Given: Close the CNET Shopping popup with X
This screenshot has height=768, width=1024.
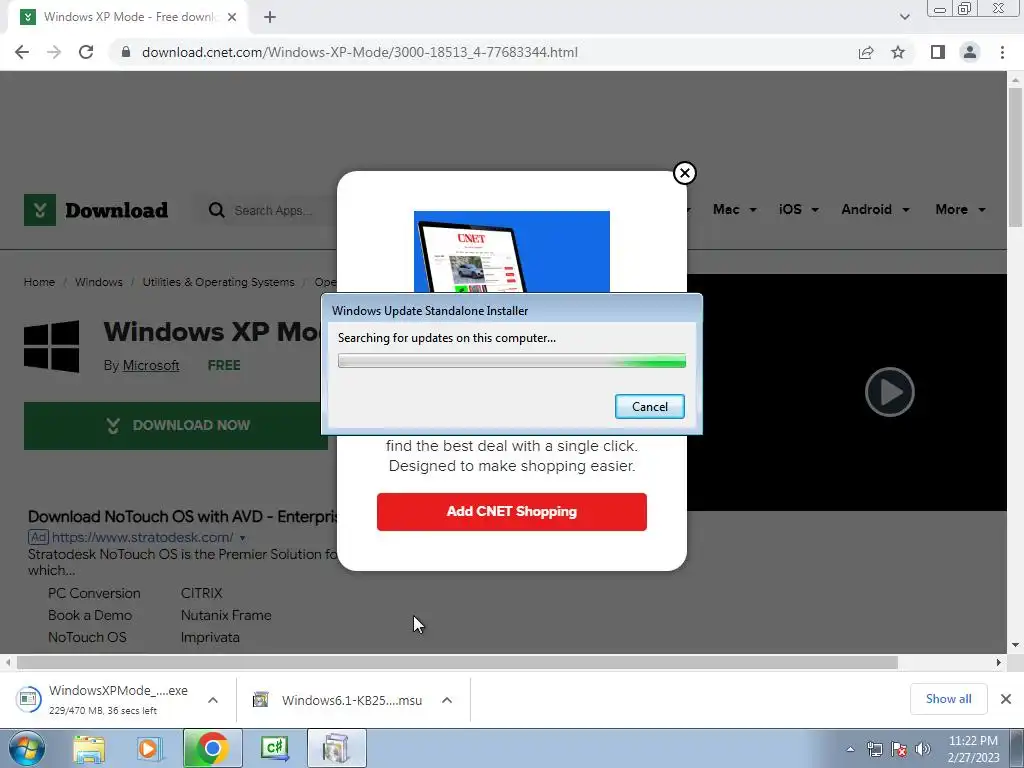Looking at the screenshot, I should point(684,173).
